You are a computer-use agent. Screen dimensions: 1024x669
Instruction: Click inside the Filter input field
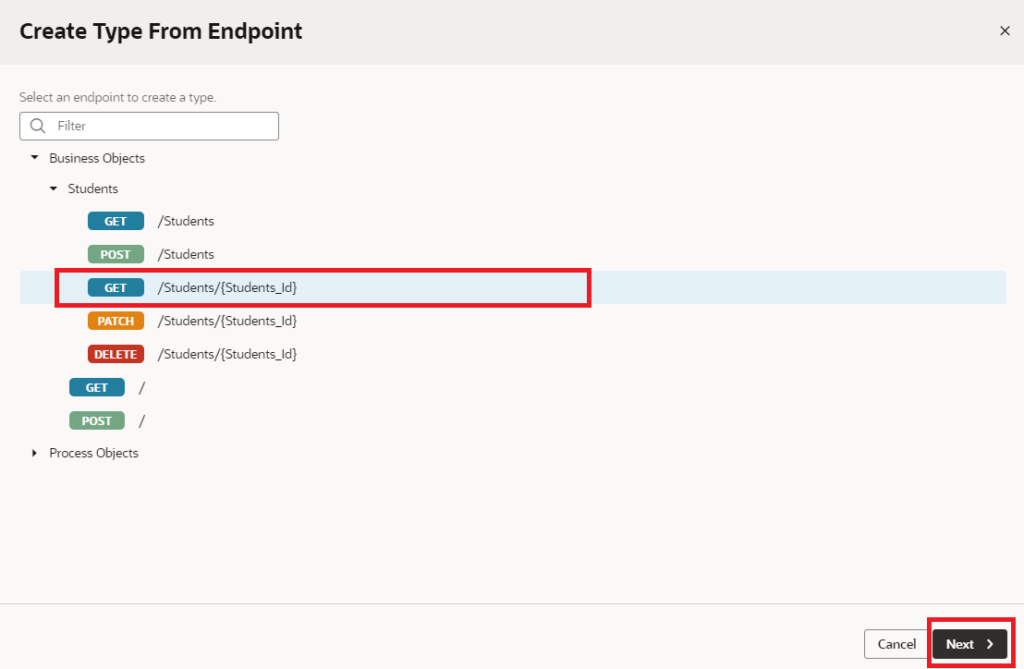point(150,126)
